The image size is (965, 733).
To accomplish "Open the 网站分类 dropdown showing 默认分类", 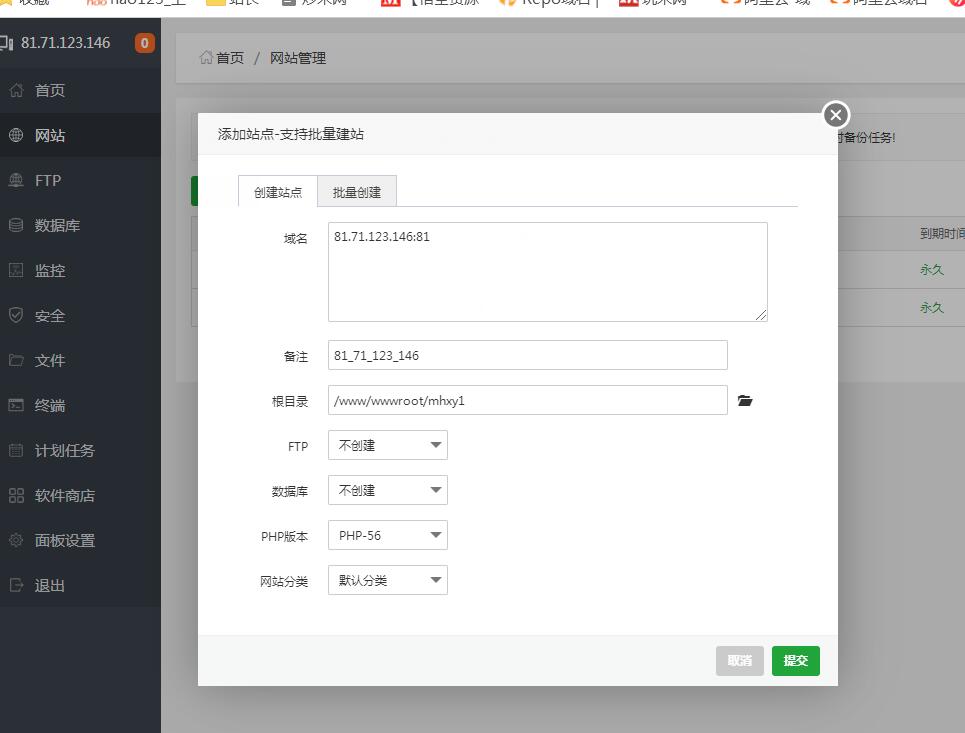I will (x=388, y=581).
